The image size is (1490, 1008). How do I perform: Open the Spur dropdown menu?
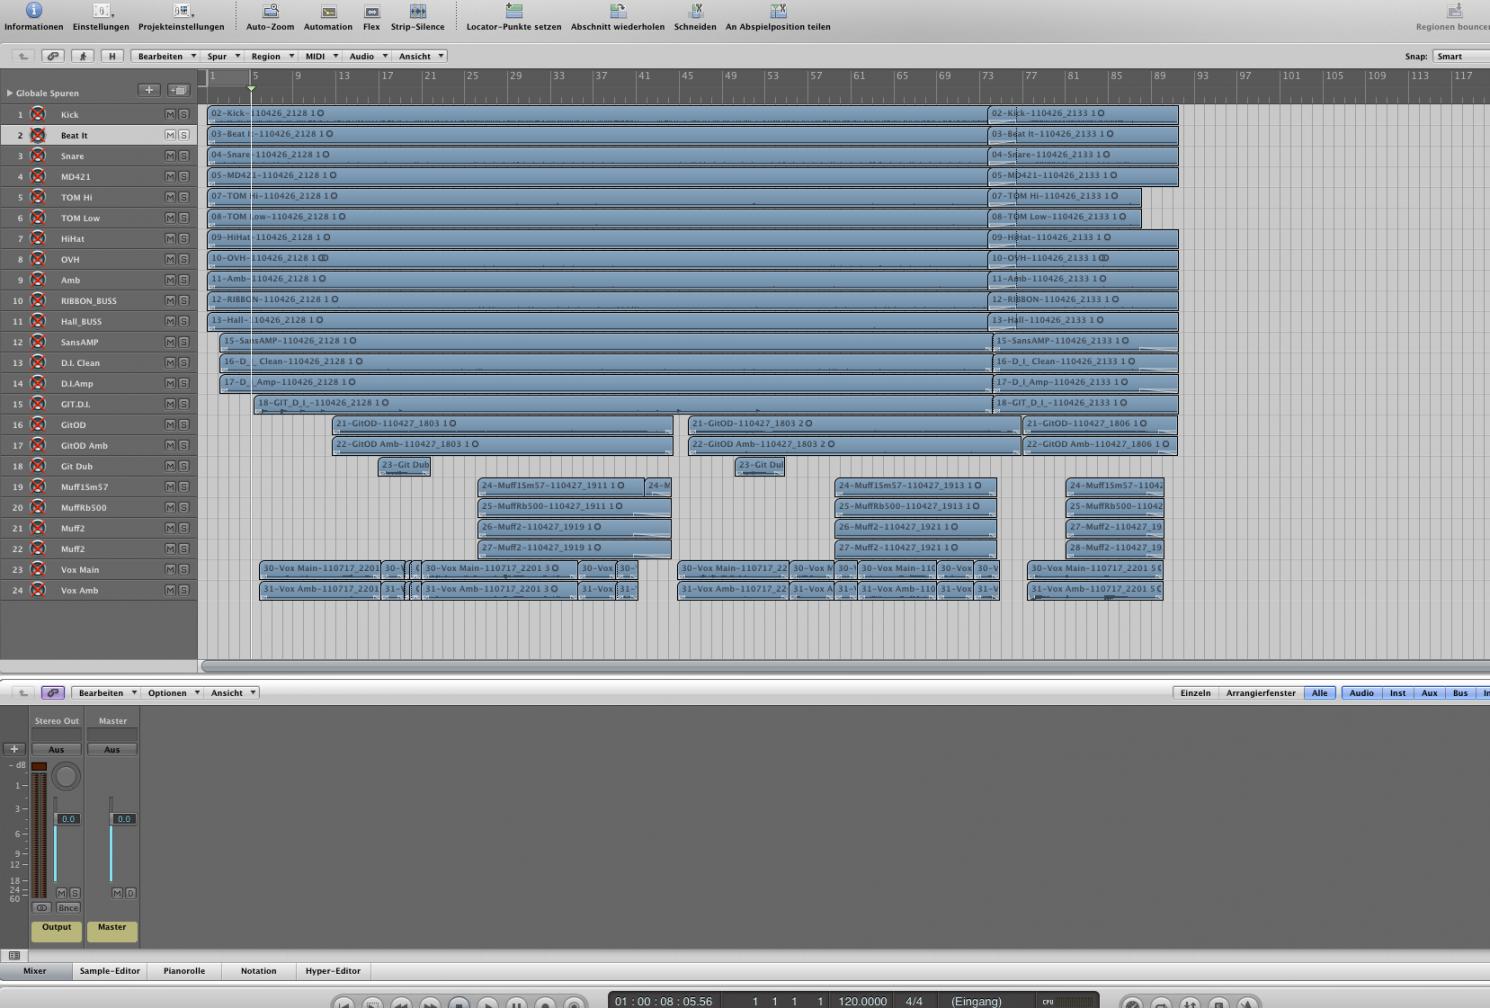[x=223, y=56]
